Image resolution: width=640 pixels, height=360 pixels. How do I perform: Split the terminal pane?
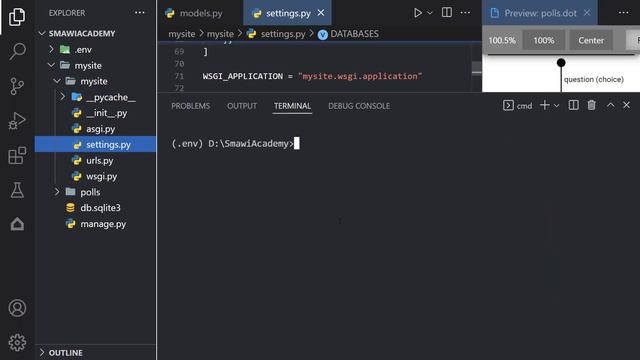coord(573,105)
